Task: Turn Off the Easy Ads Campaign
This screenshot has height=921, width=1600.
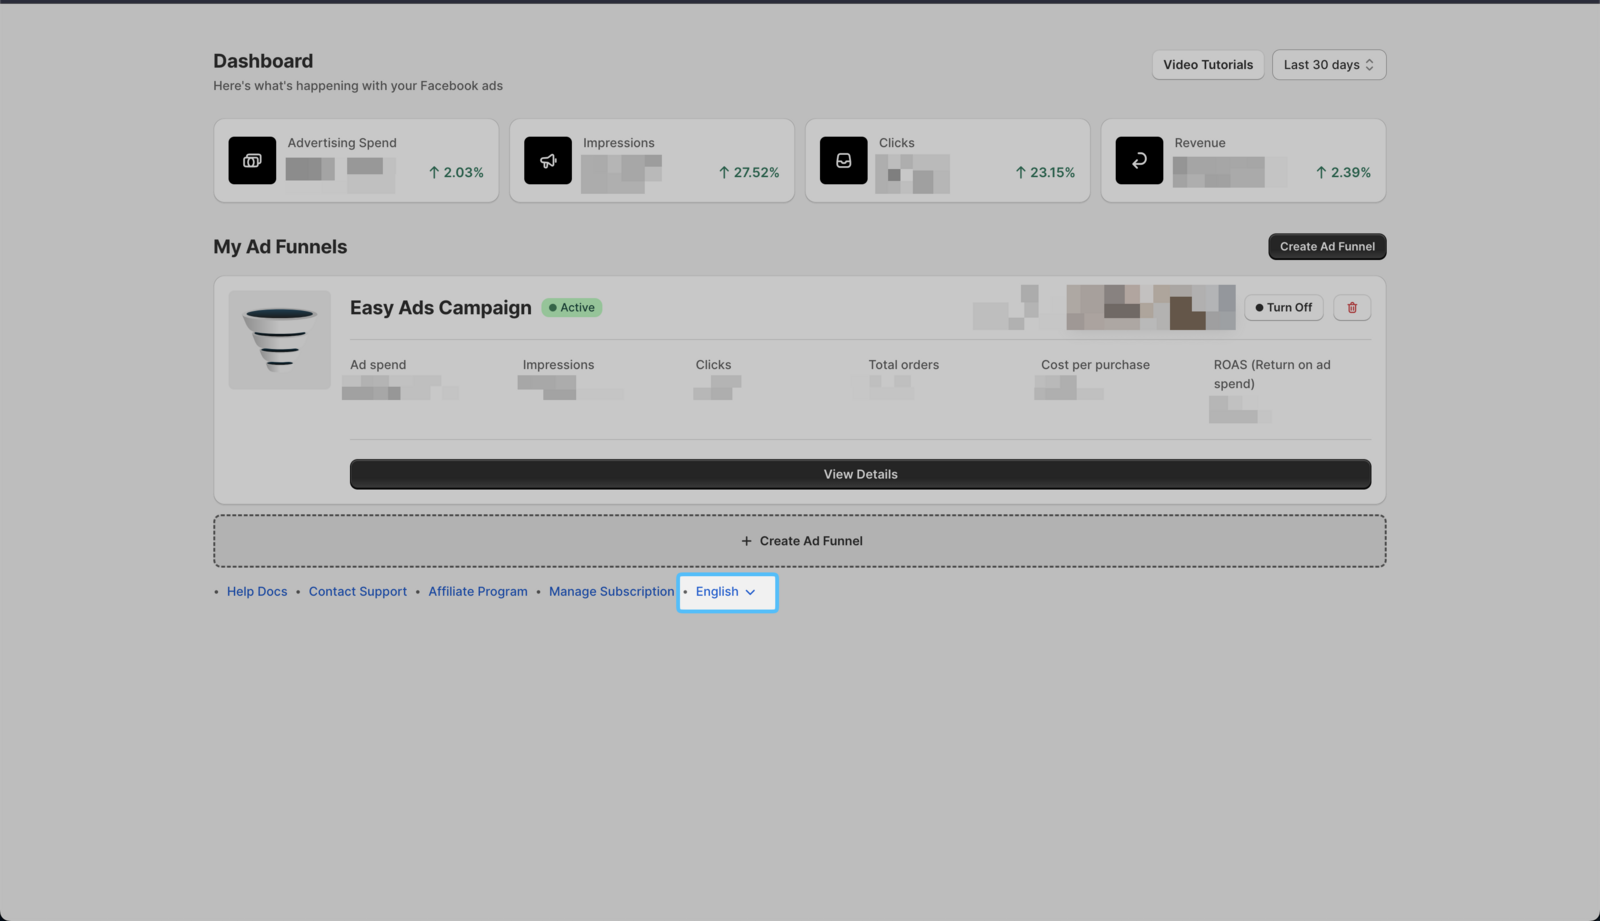Action: (1284, 308)
